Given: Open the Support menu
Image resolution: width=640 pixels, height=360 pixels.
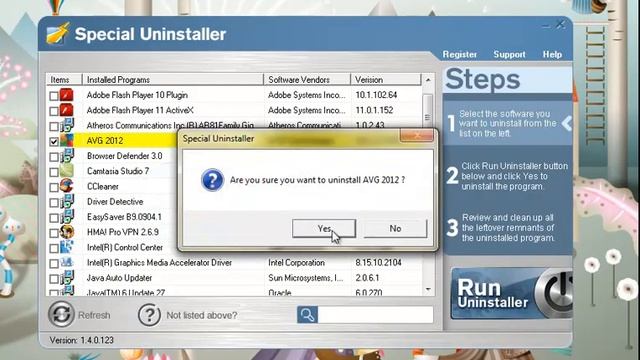Looking at the screenshot, I should pos(509,54).
